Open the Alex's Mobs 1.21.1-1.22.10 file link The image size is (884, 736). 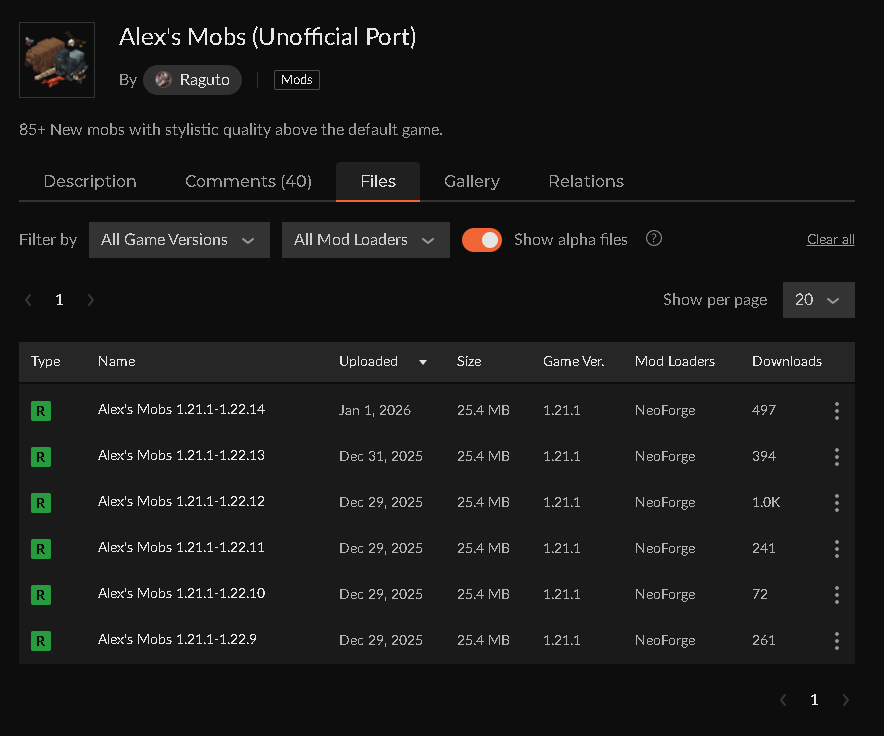(x=181, y=594)
